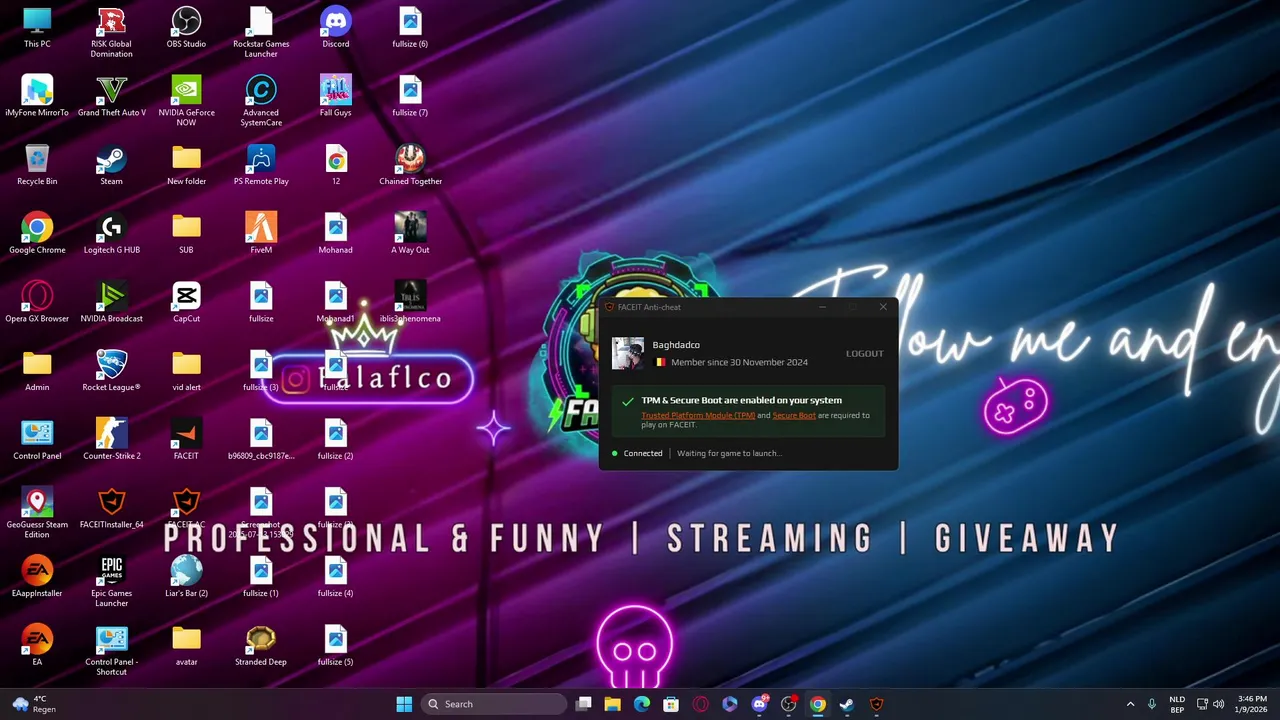Select FACEITInstaller_64 desktop icon

(111, 508)
